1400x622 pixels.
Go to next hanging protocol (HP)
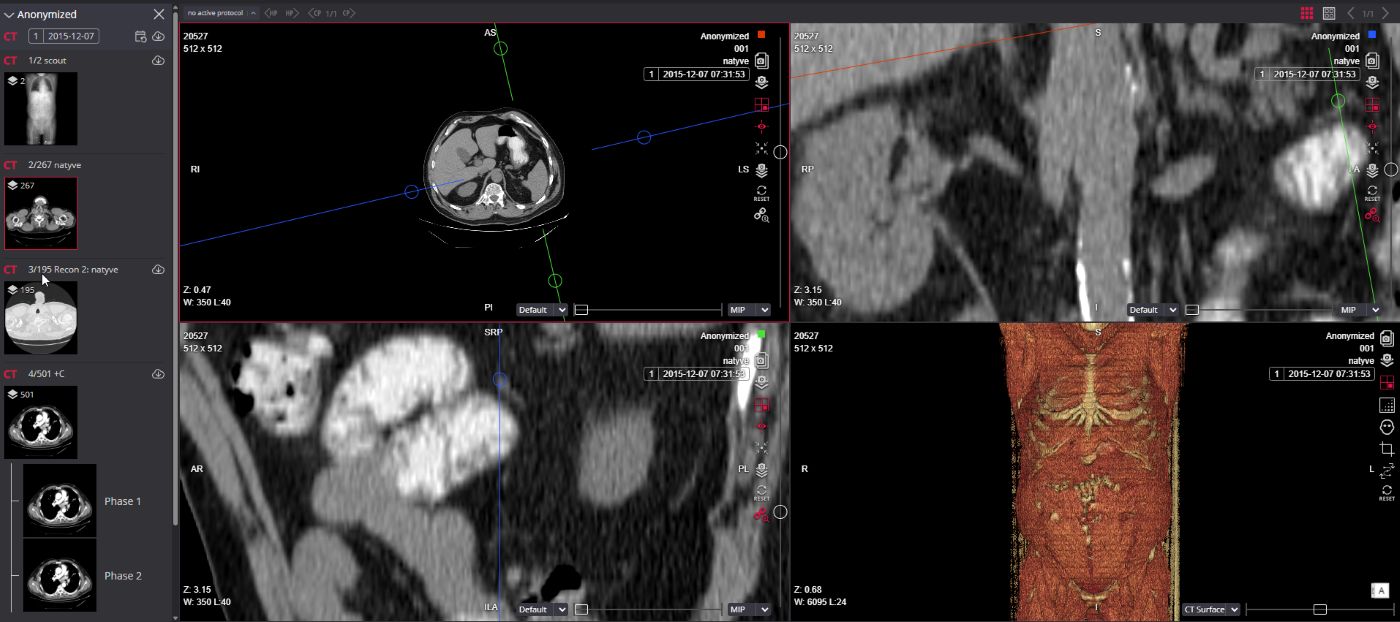(x=291, y=13)
